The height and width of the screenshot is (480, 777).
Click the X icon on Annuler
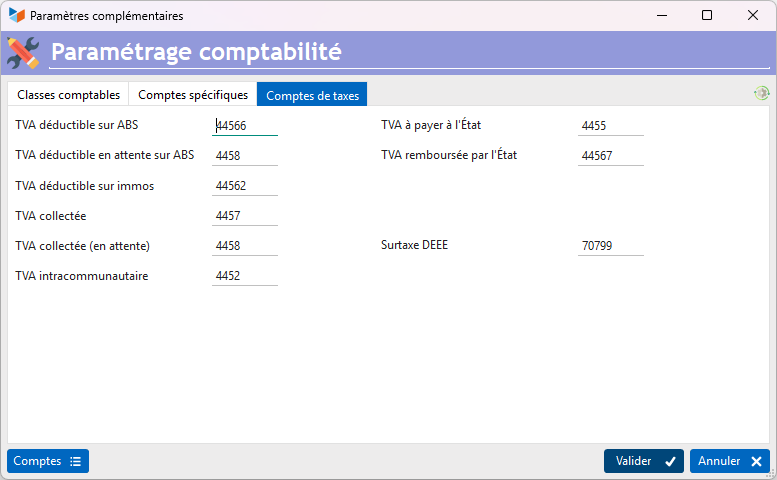pyautogui.click(x=757, y=462)
